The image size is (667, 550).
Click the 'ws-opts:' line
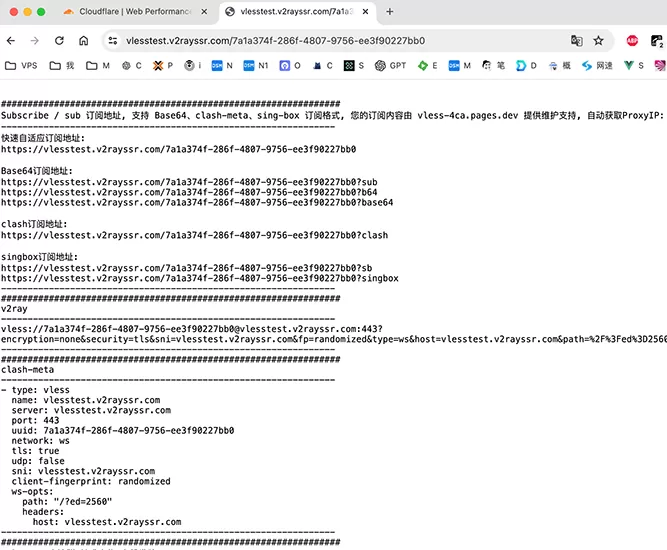[32, 492]
